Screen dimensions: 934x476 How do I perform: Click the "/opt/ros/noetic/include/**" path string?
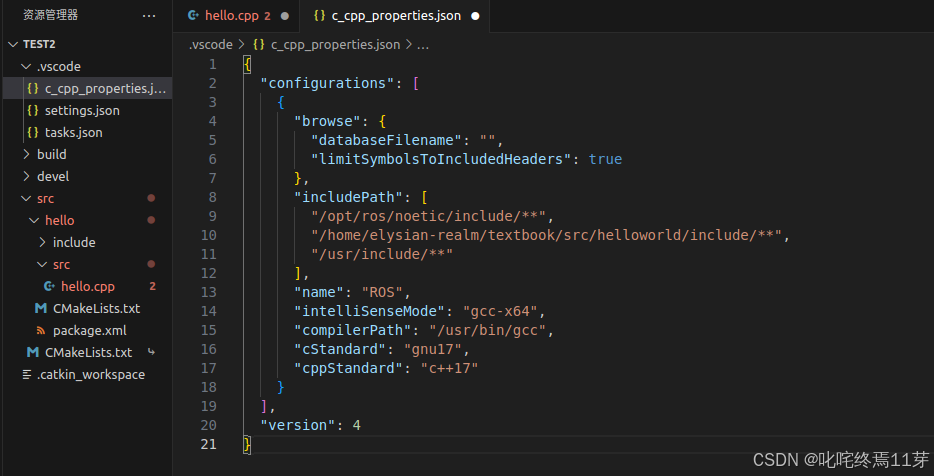click(429, 216)
